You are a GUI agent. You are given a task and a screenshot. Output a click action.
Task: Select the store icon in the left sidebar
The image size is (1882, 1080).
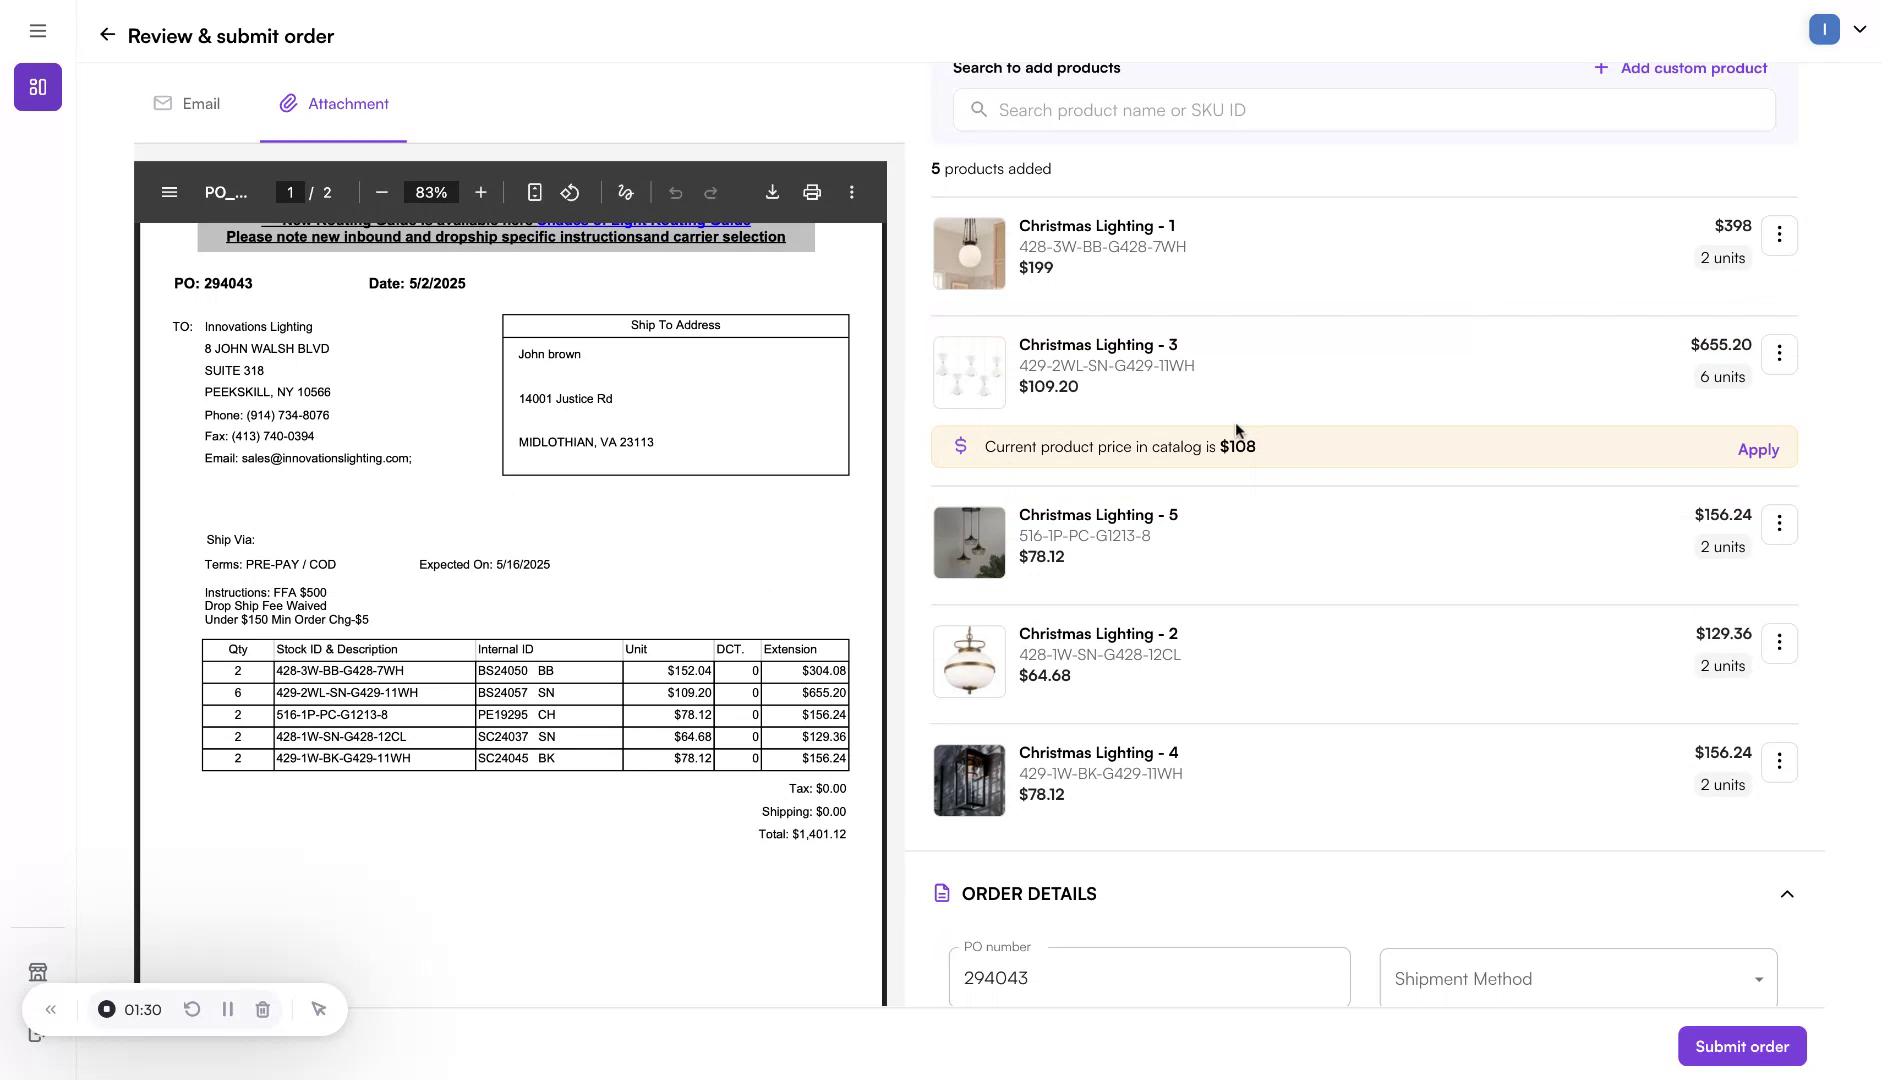(38, 971)
